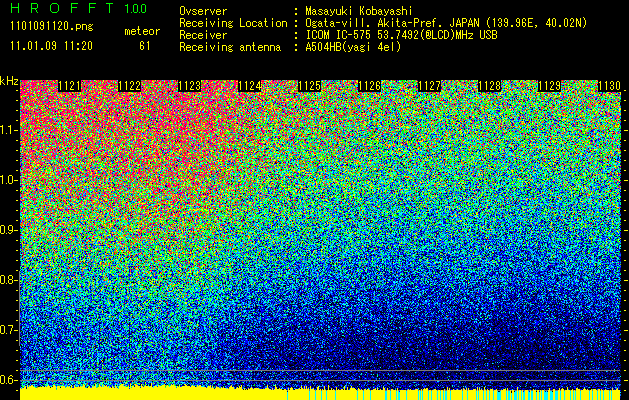Click the 1125 time marker

point(310,86)
